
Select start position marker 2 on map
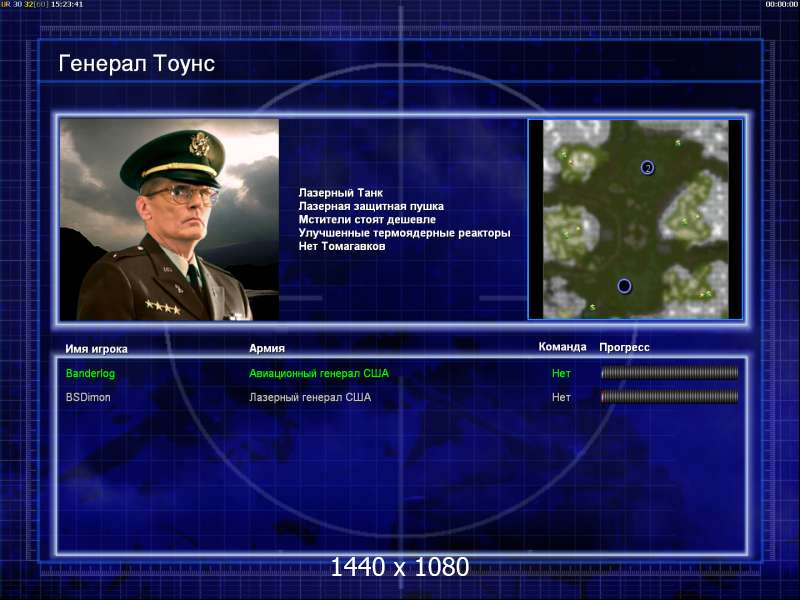[x=647, y=167]
